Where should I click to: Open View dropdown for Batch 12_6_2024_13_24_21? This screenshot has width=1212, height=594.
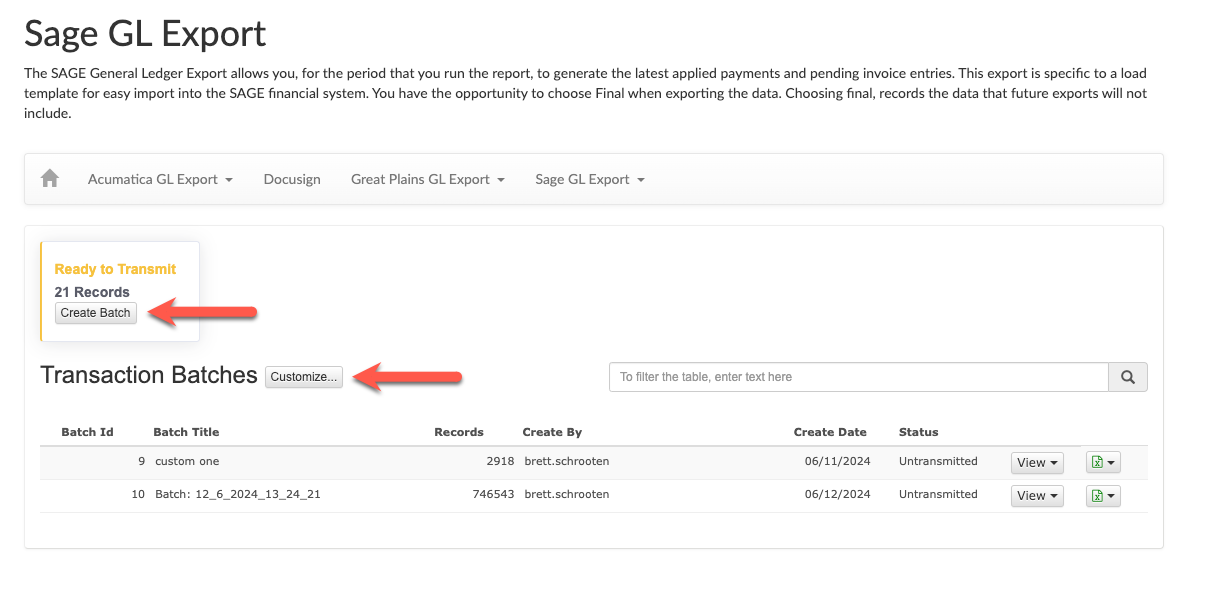click(x=1037, y=496)
